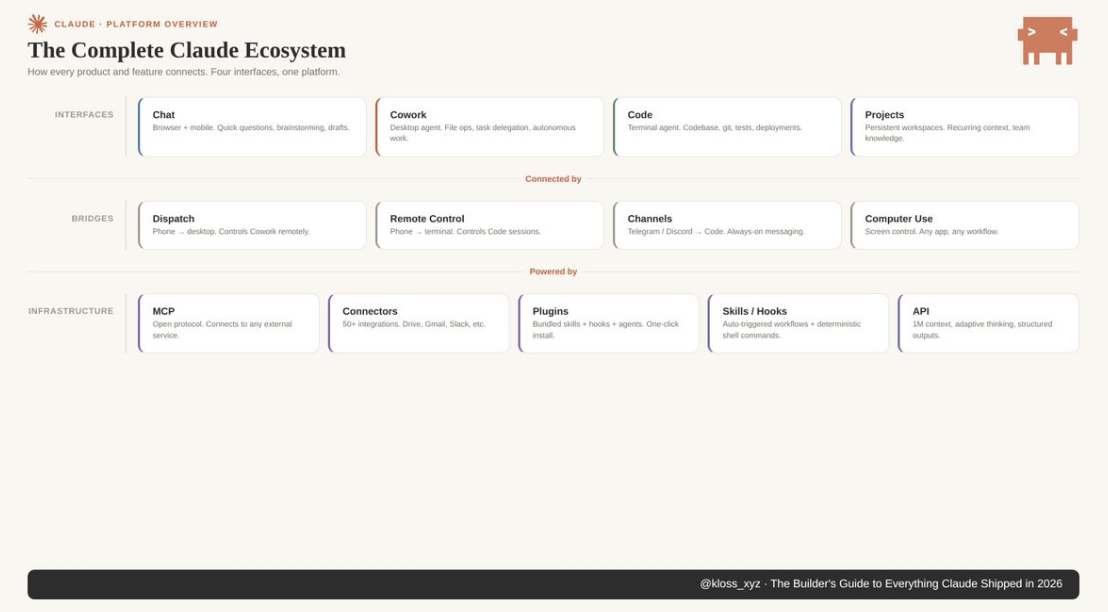Select the API card

pyautogui.click(x=988, y=323)
